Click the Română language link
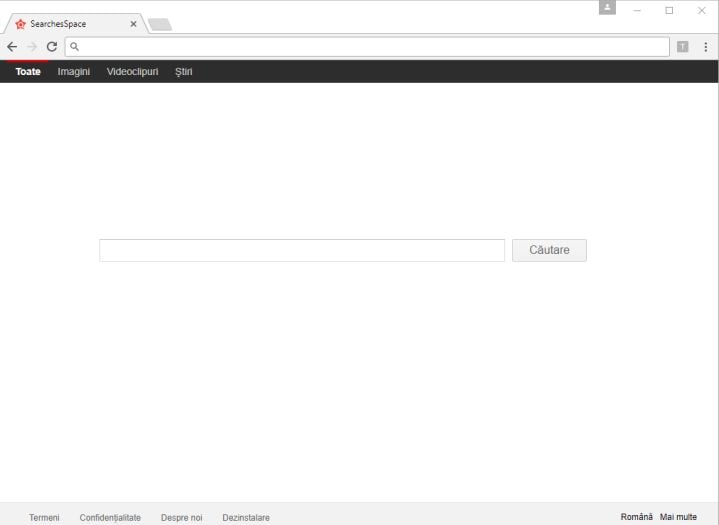This screenshot has width=719, height=525. (x=636, y=517)
